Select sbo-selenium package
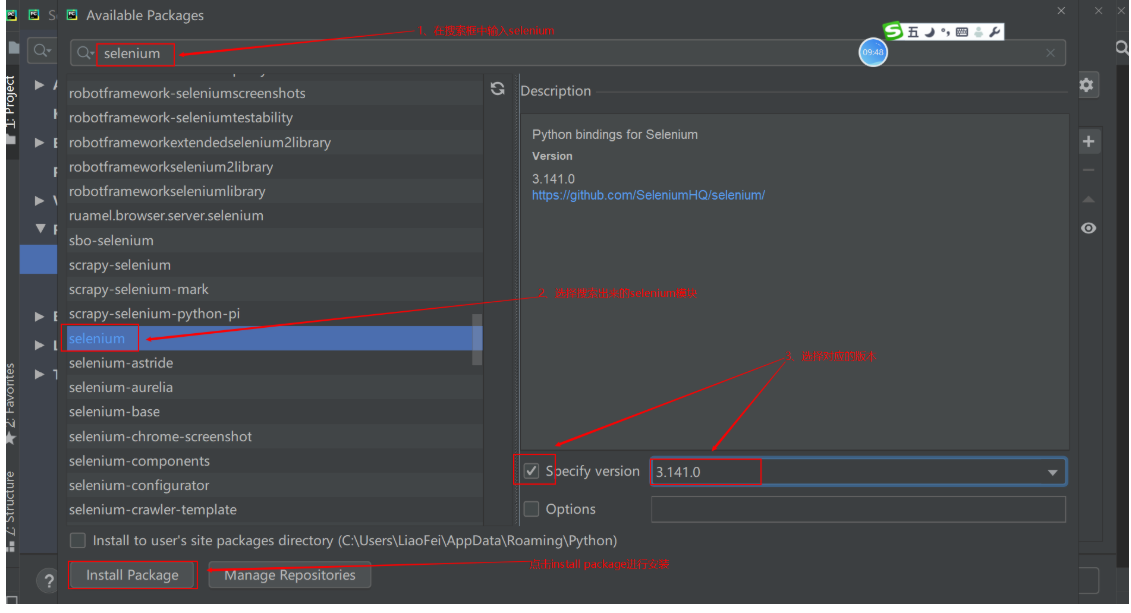Image resolution: width=1131 pixels, height=613 pixels. (275, 240)
